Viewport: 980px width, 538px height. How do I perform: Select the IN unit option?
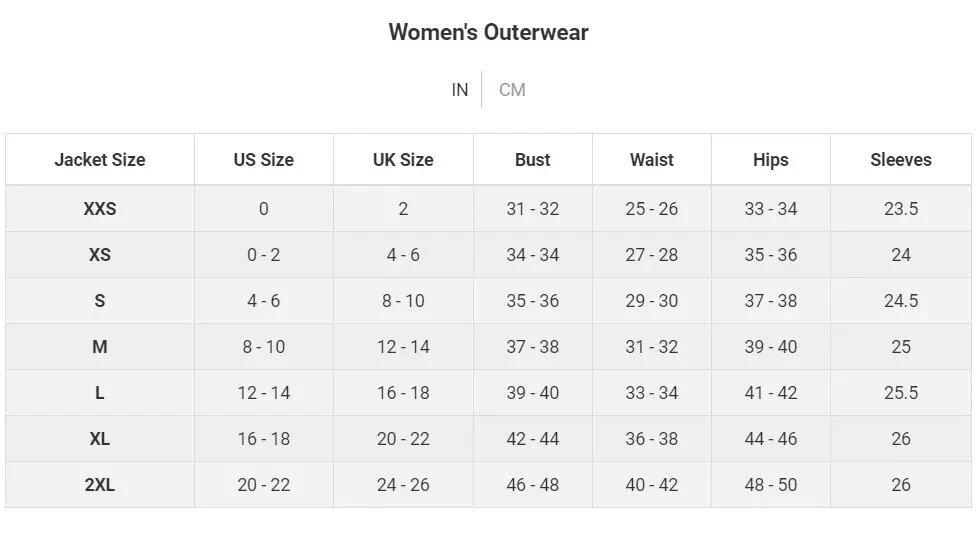[x=459, y=90]
